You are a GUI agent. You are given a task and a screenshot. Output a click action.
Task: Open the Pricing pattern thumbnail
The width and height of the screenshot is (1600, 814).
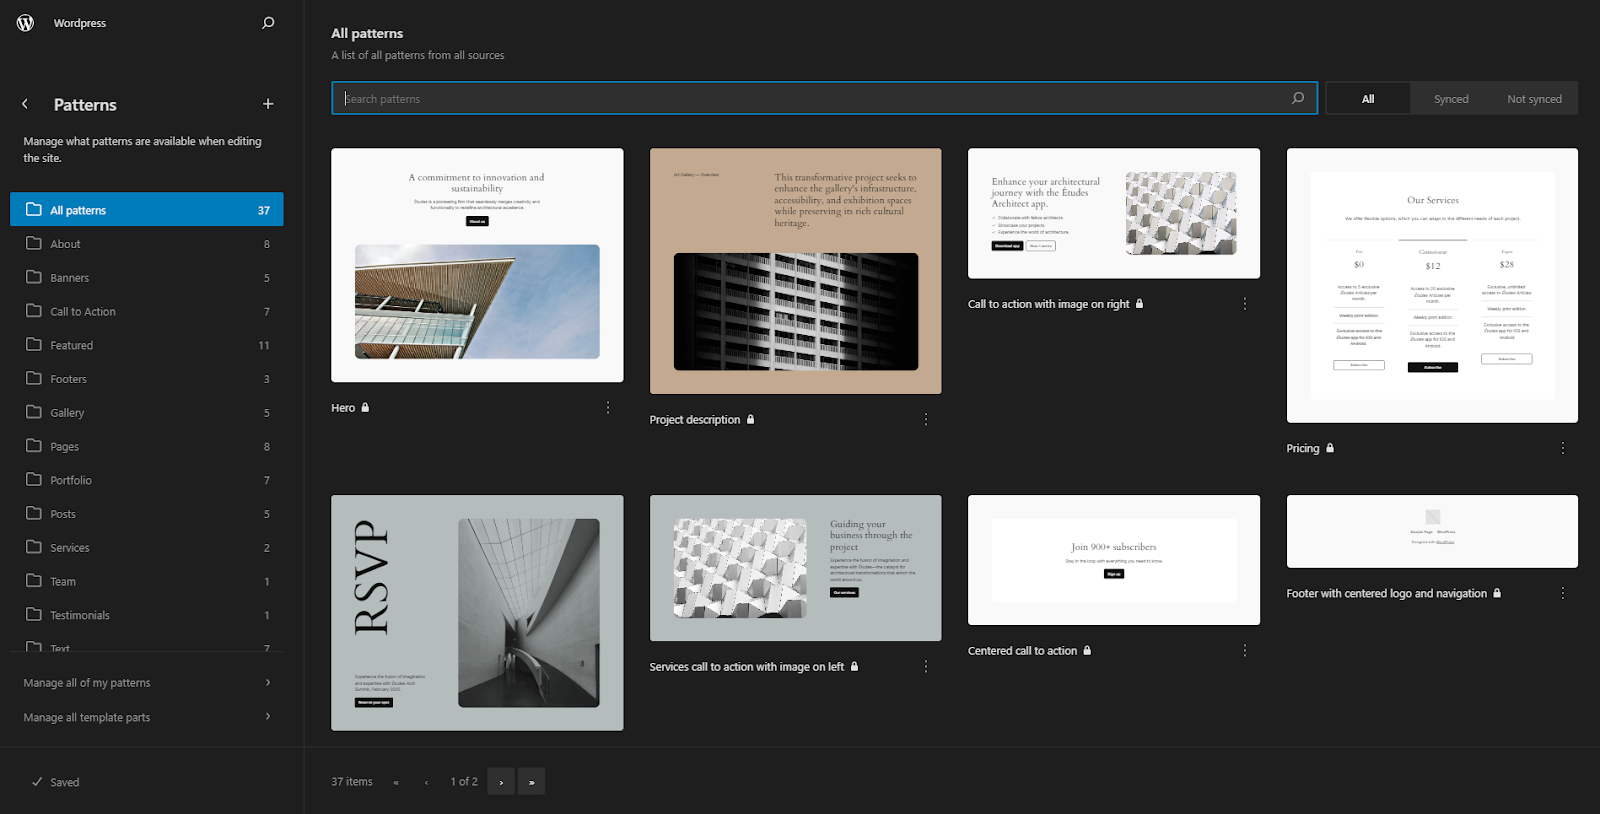1432,286
